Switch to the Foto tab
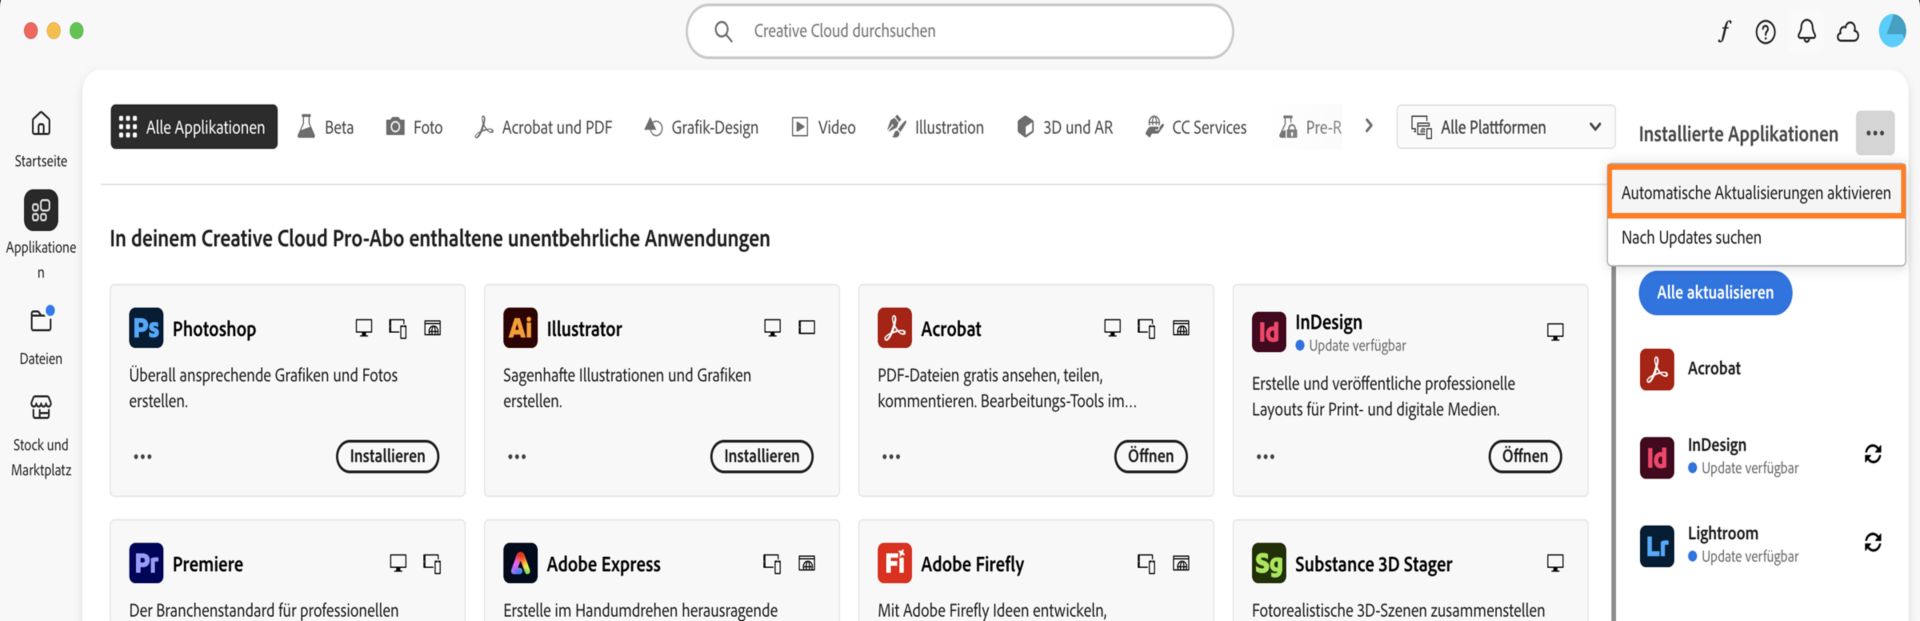Image resolution: width=1920 pixels, height=621 pixels. click(x=414, y=127)
